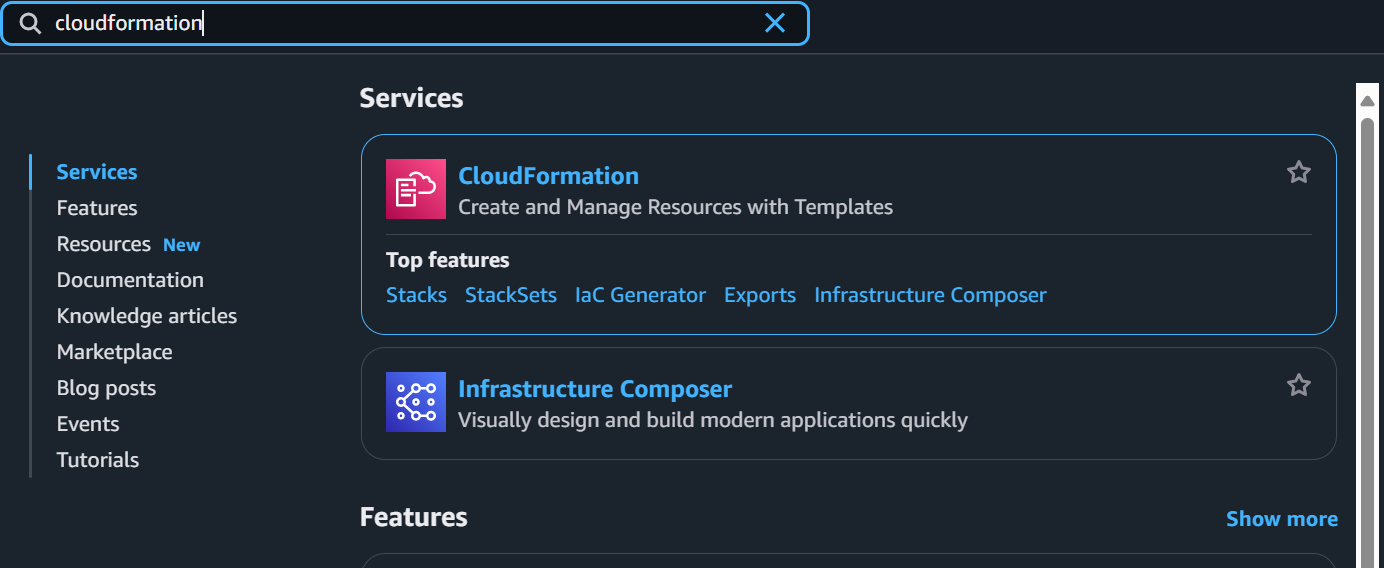The image size is (1384, 568).
Task: Select the Resources category in sidebar
Action: (x=104, y=244)
